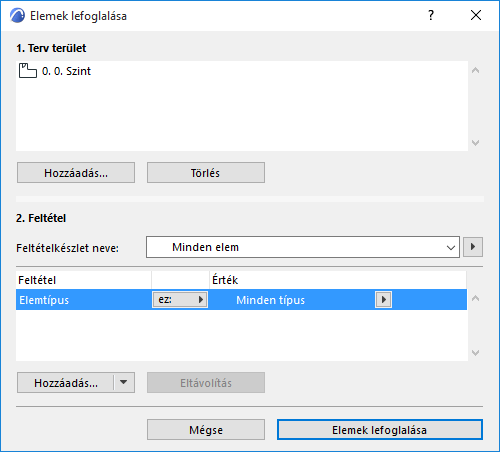Select the '0. 0. Szint' list entry

[x=242, y=71]
